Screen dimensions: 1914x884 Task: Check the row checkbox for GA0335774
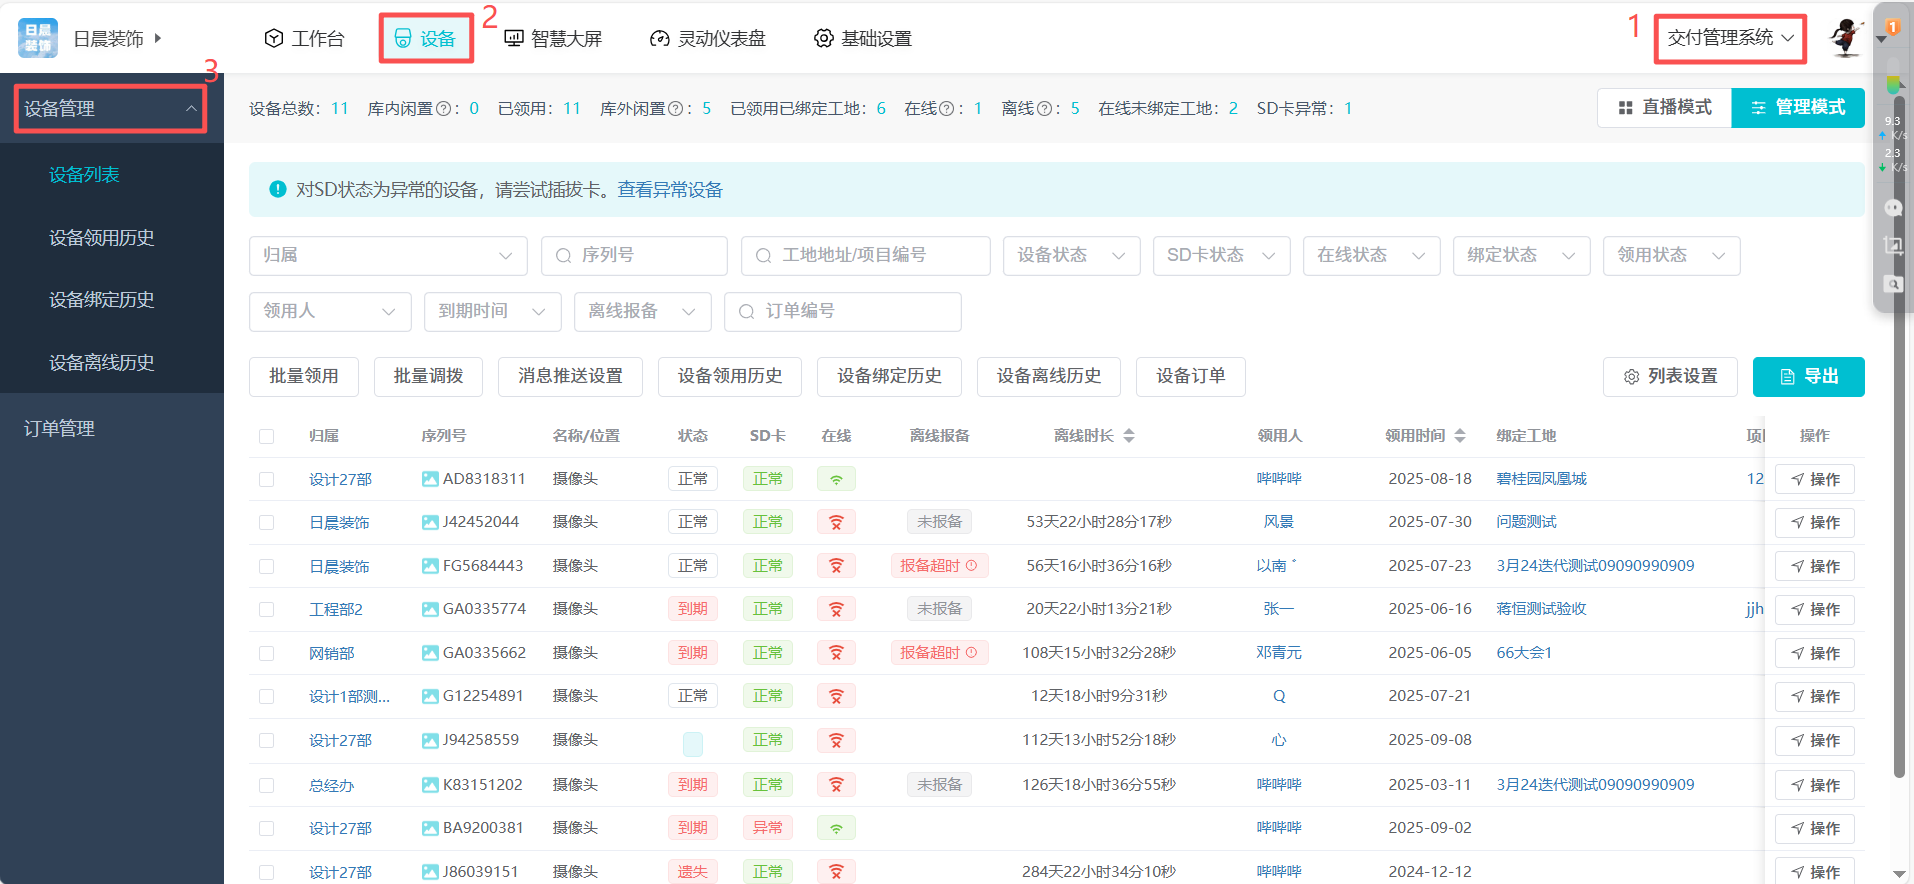pyautogui.click(x=266, y=609)
